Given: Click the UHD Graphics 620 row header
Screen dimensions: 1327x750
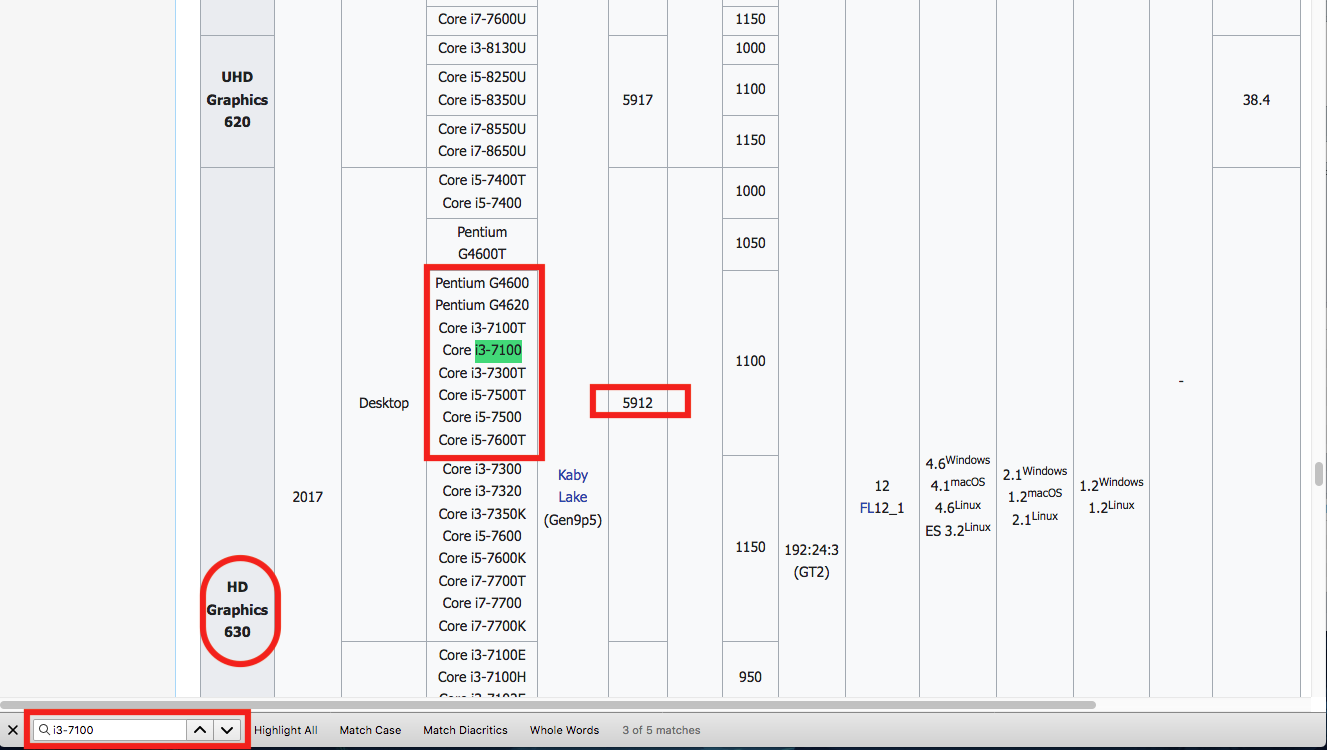Looking at the screenshot, I should coord(238,100).
